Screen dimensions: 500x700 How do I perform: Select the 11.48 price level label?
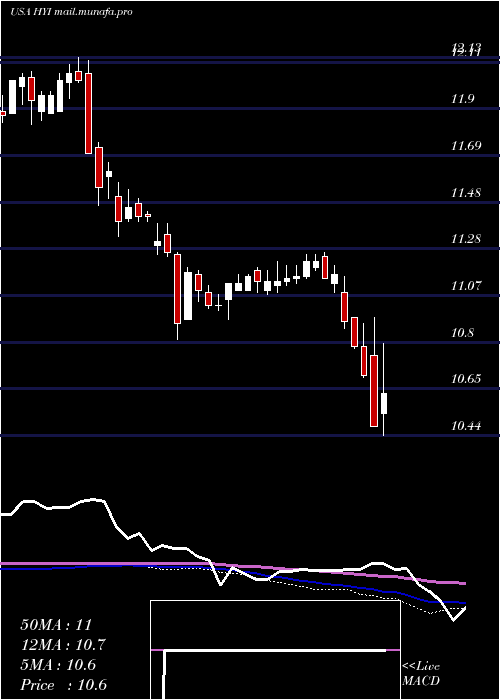[466, 193]
